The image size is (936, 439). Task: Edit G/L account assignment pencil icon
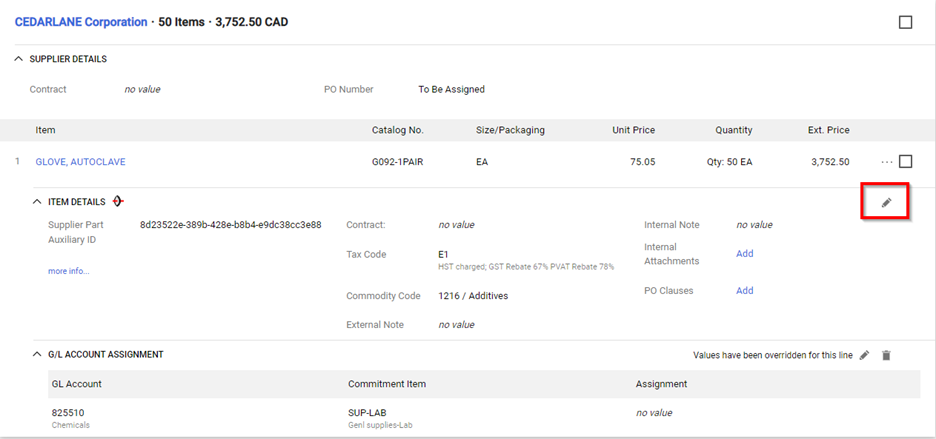(864, 355)
